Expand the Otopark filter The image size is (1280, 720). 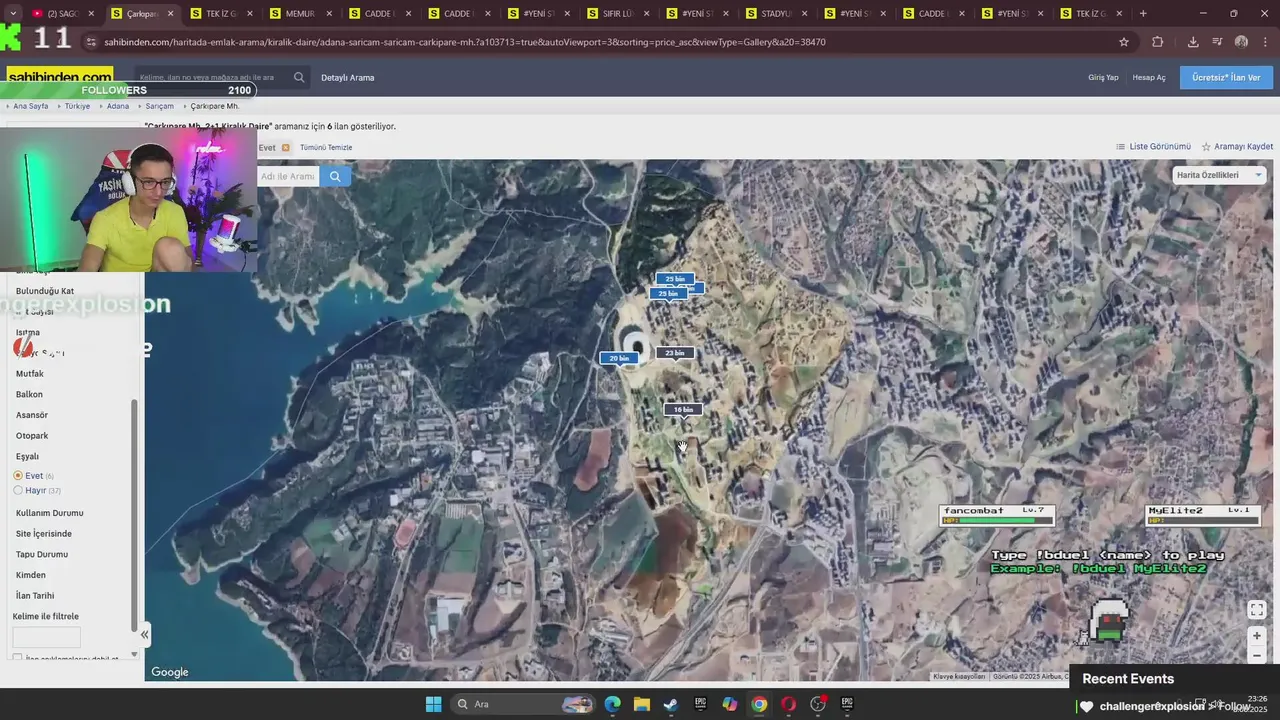pyautogui.click(x=32, y=436)
